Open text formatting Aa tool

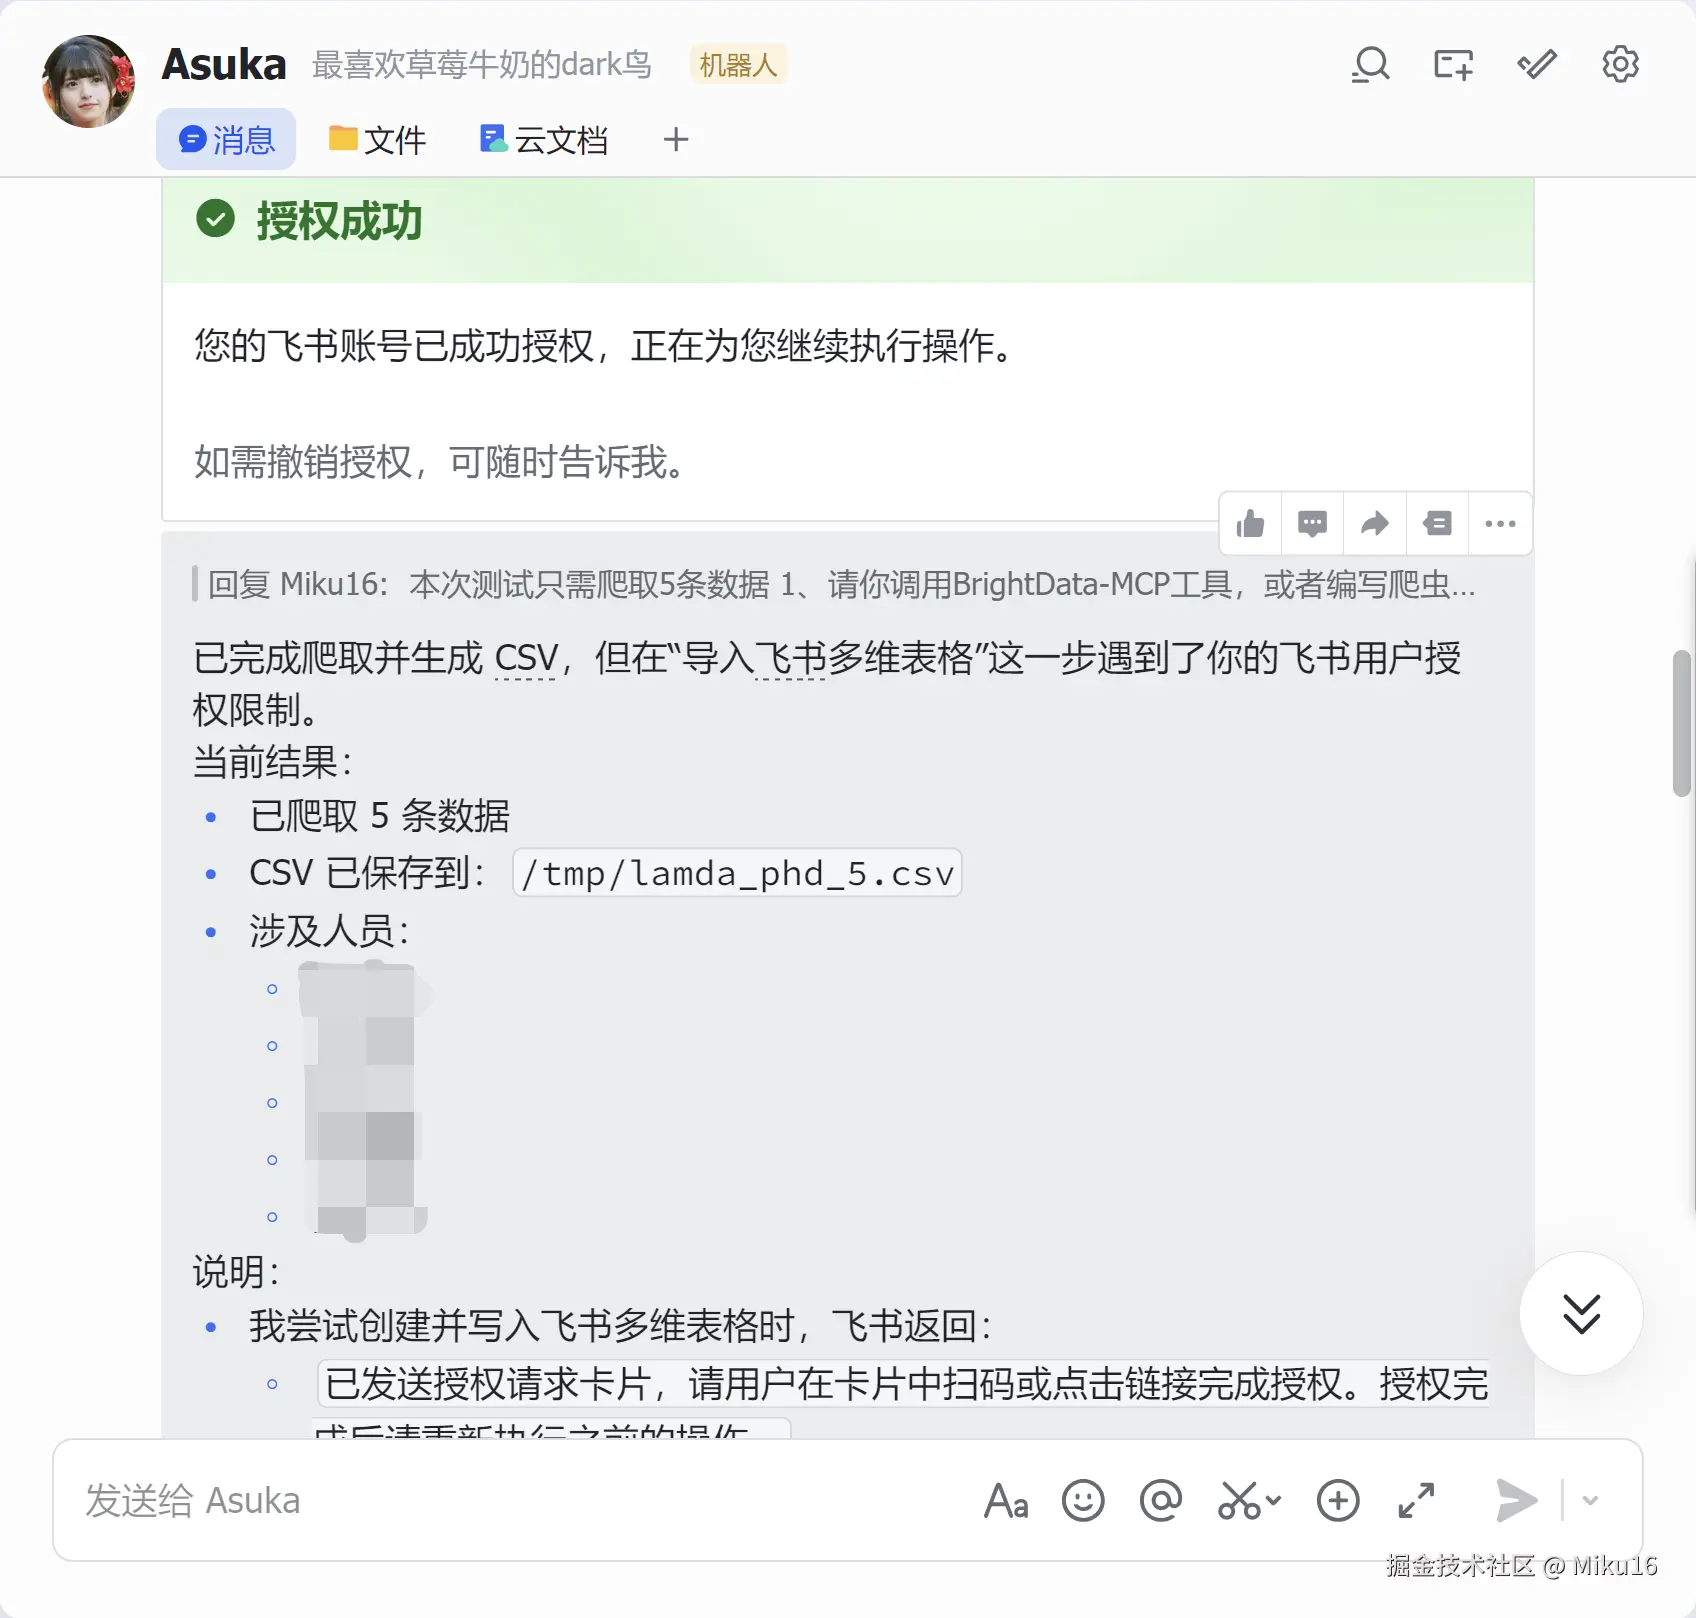[x=1006, y=1501]
